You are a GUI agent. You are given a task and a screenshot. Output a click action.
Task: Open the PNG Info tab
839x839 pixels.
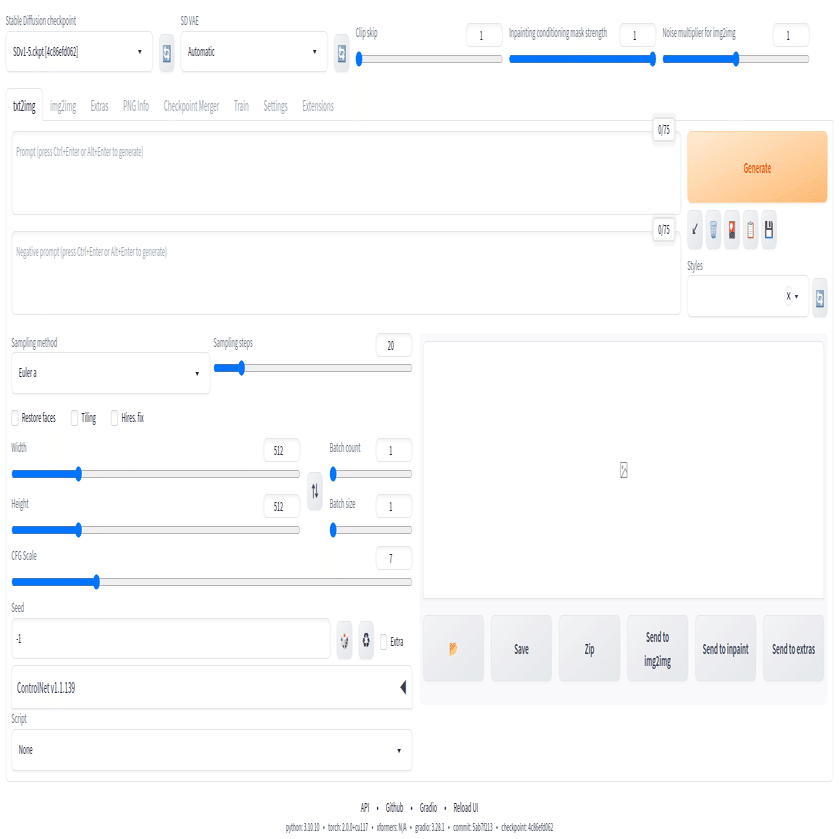[136, 106]
